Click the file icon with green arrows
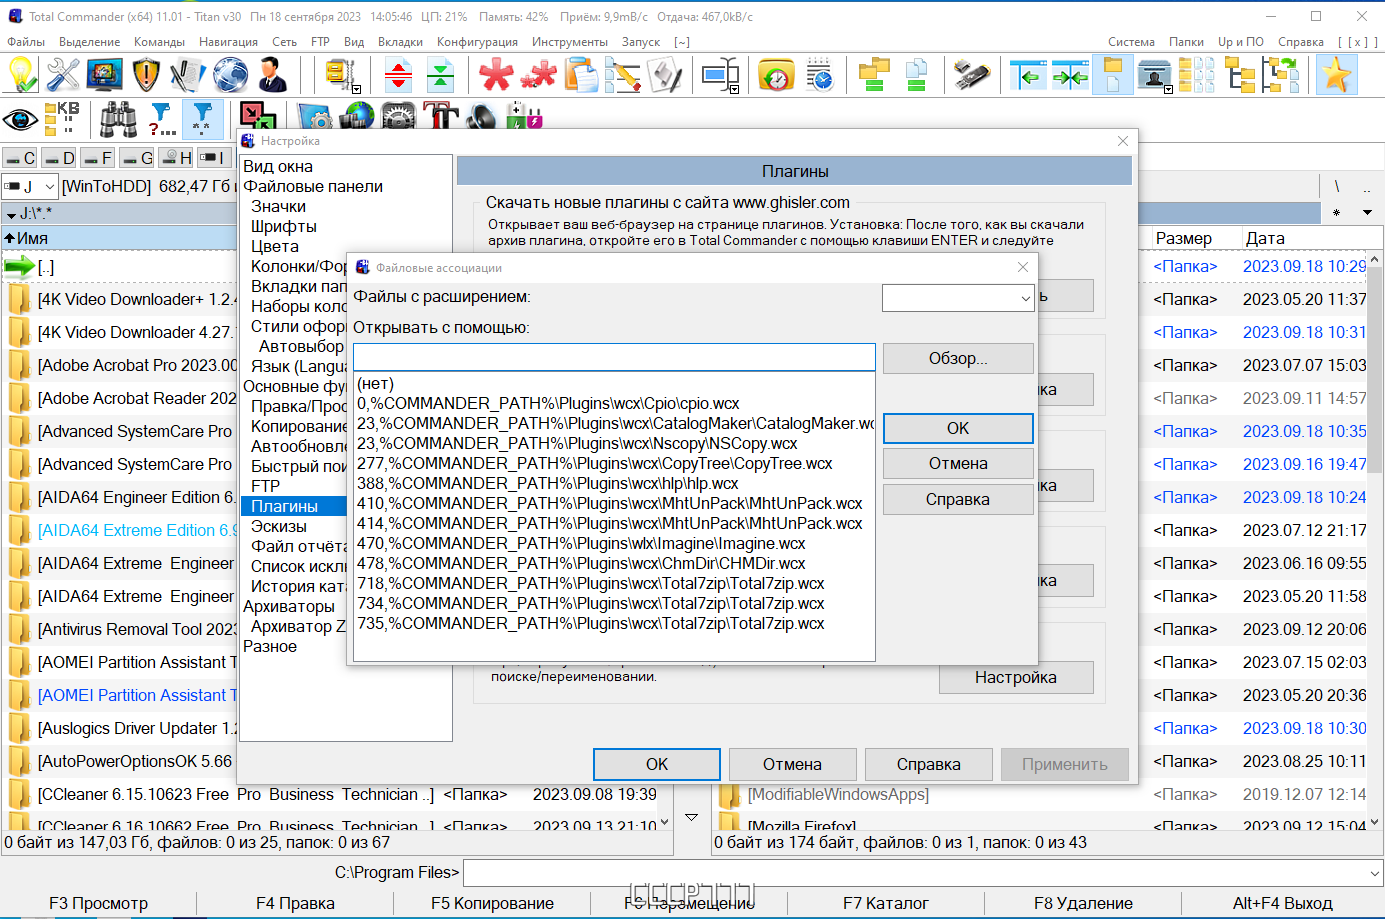Screen dimensions: 1385x919 440,75
